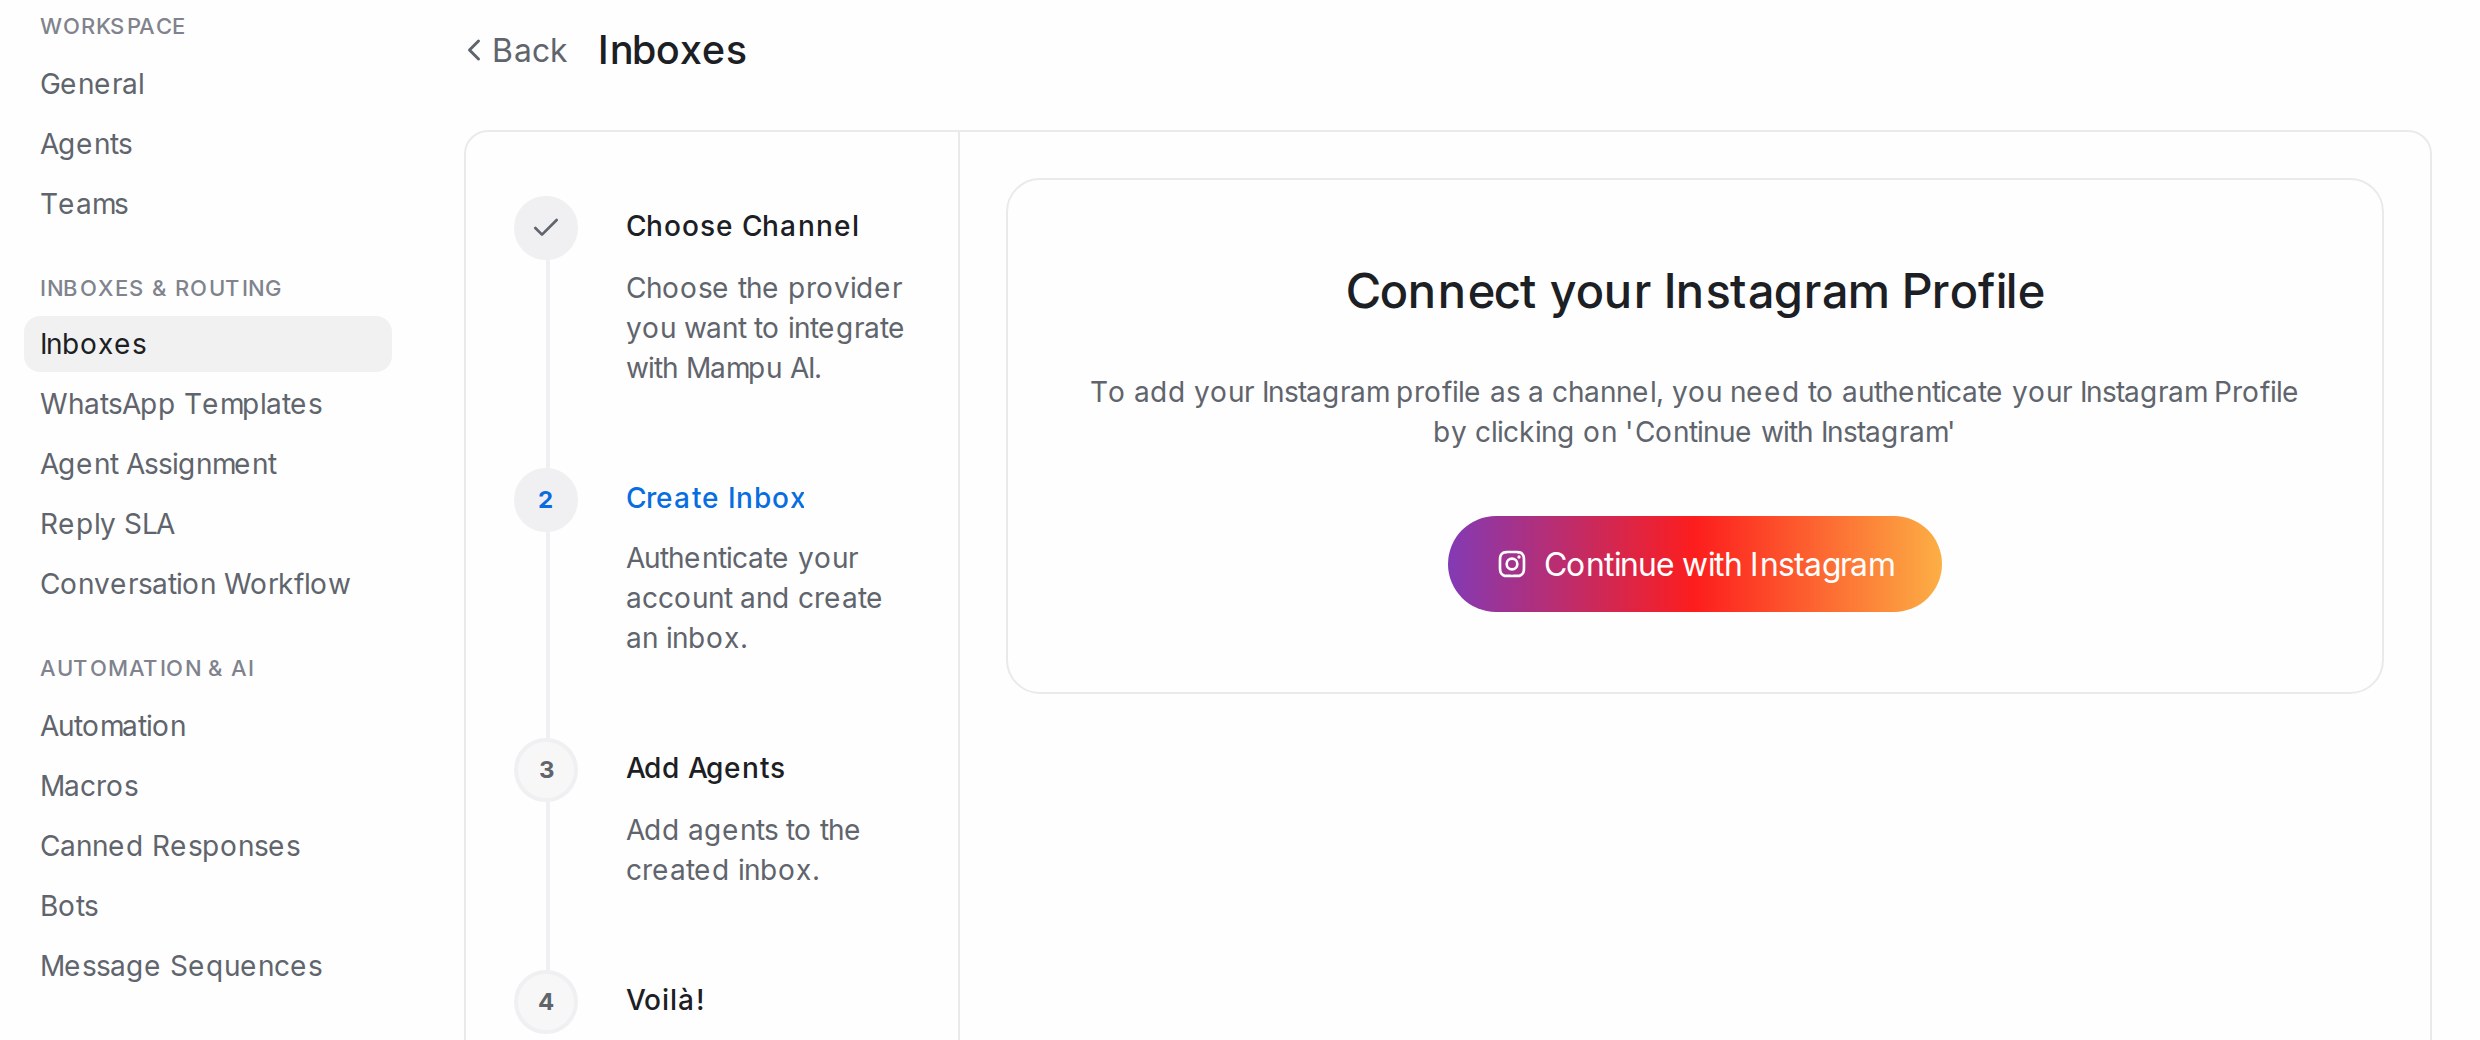Click the WORKSPACE section label
2480x1040 pixels.
[113, 27]
